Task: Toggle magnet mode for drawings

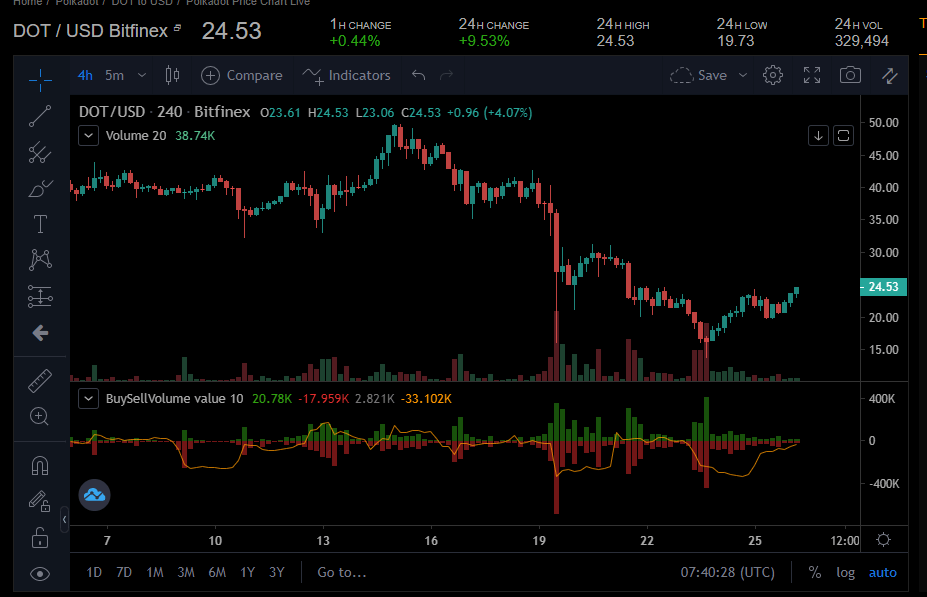Action: point(40,466)
